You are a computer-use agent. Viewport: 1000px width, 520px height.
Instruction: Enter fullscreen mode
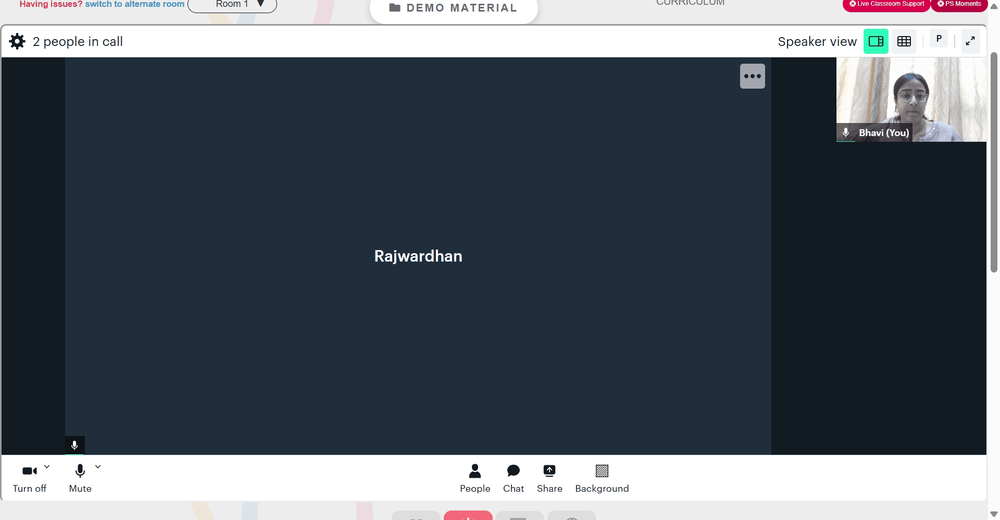coord(969,41)
